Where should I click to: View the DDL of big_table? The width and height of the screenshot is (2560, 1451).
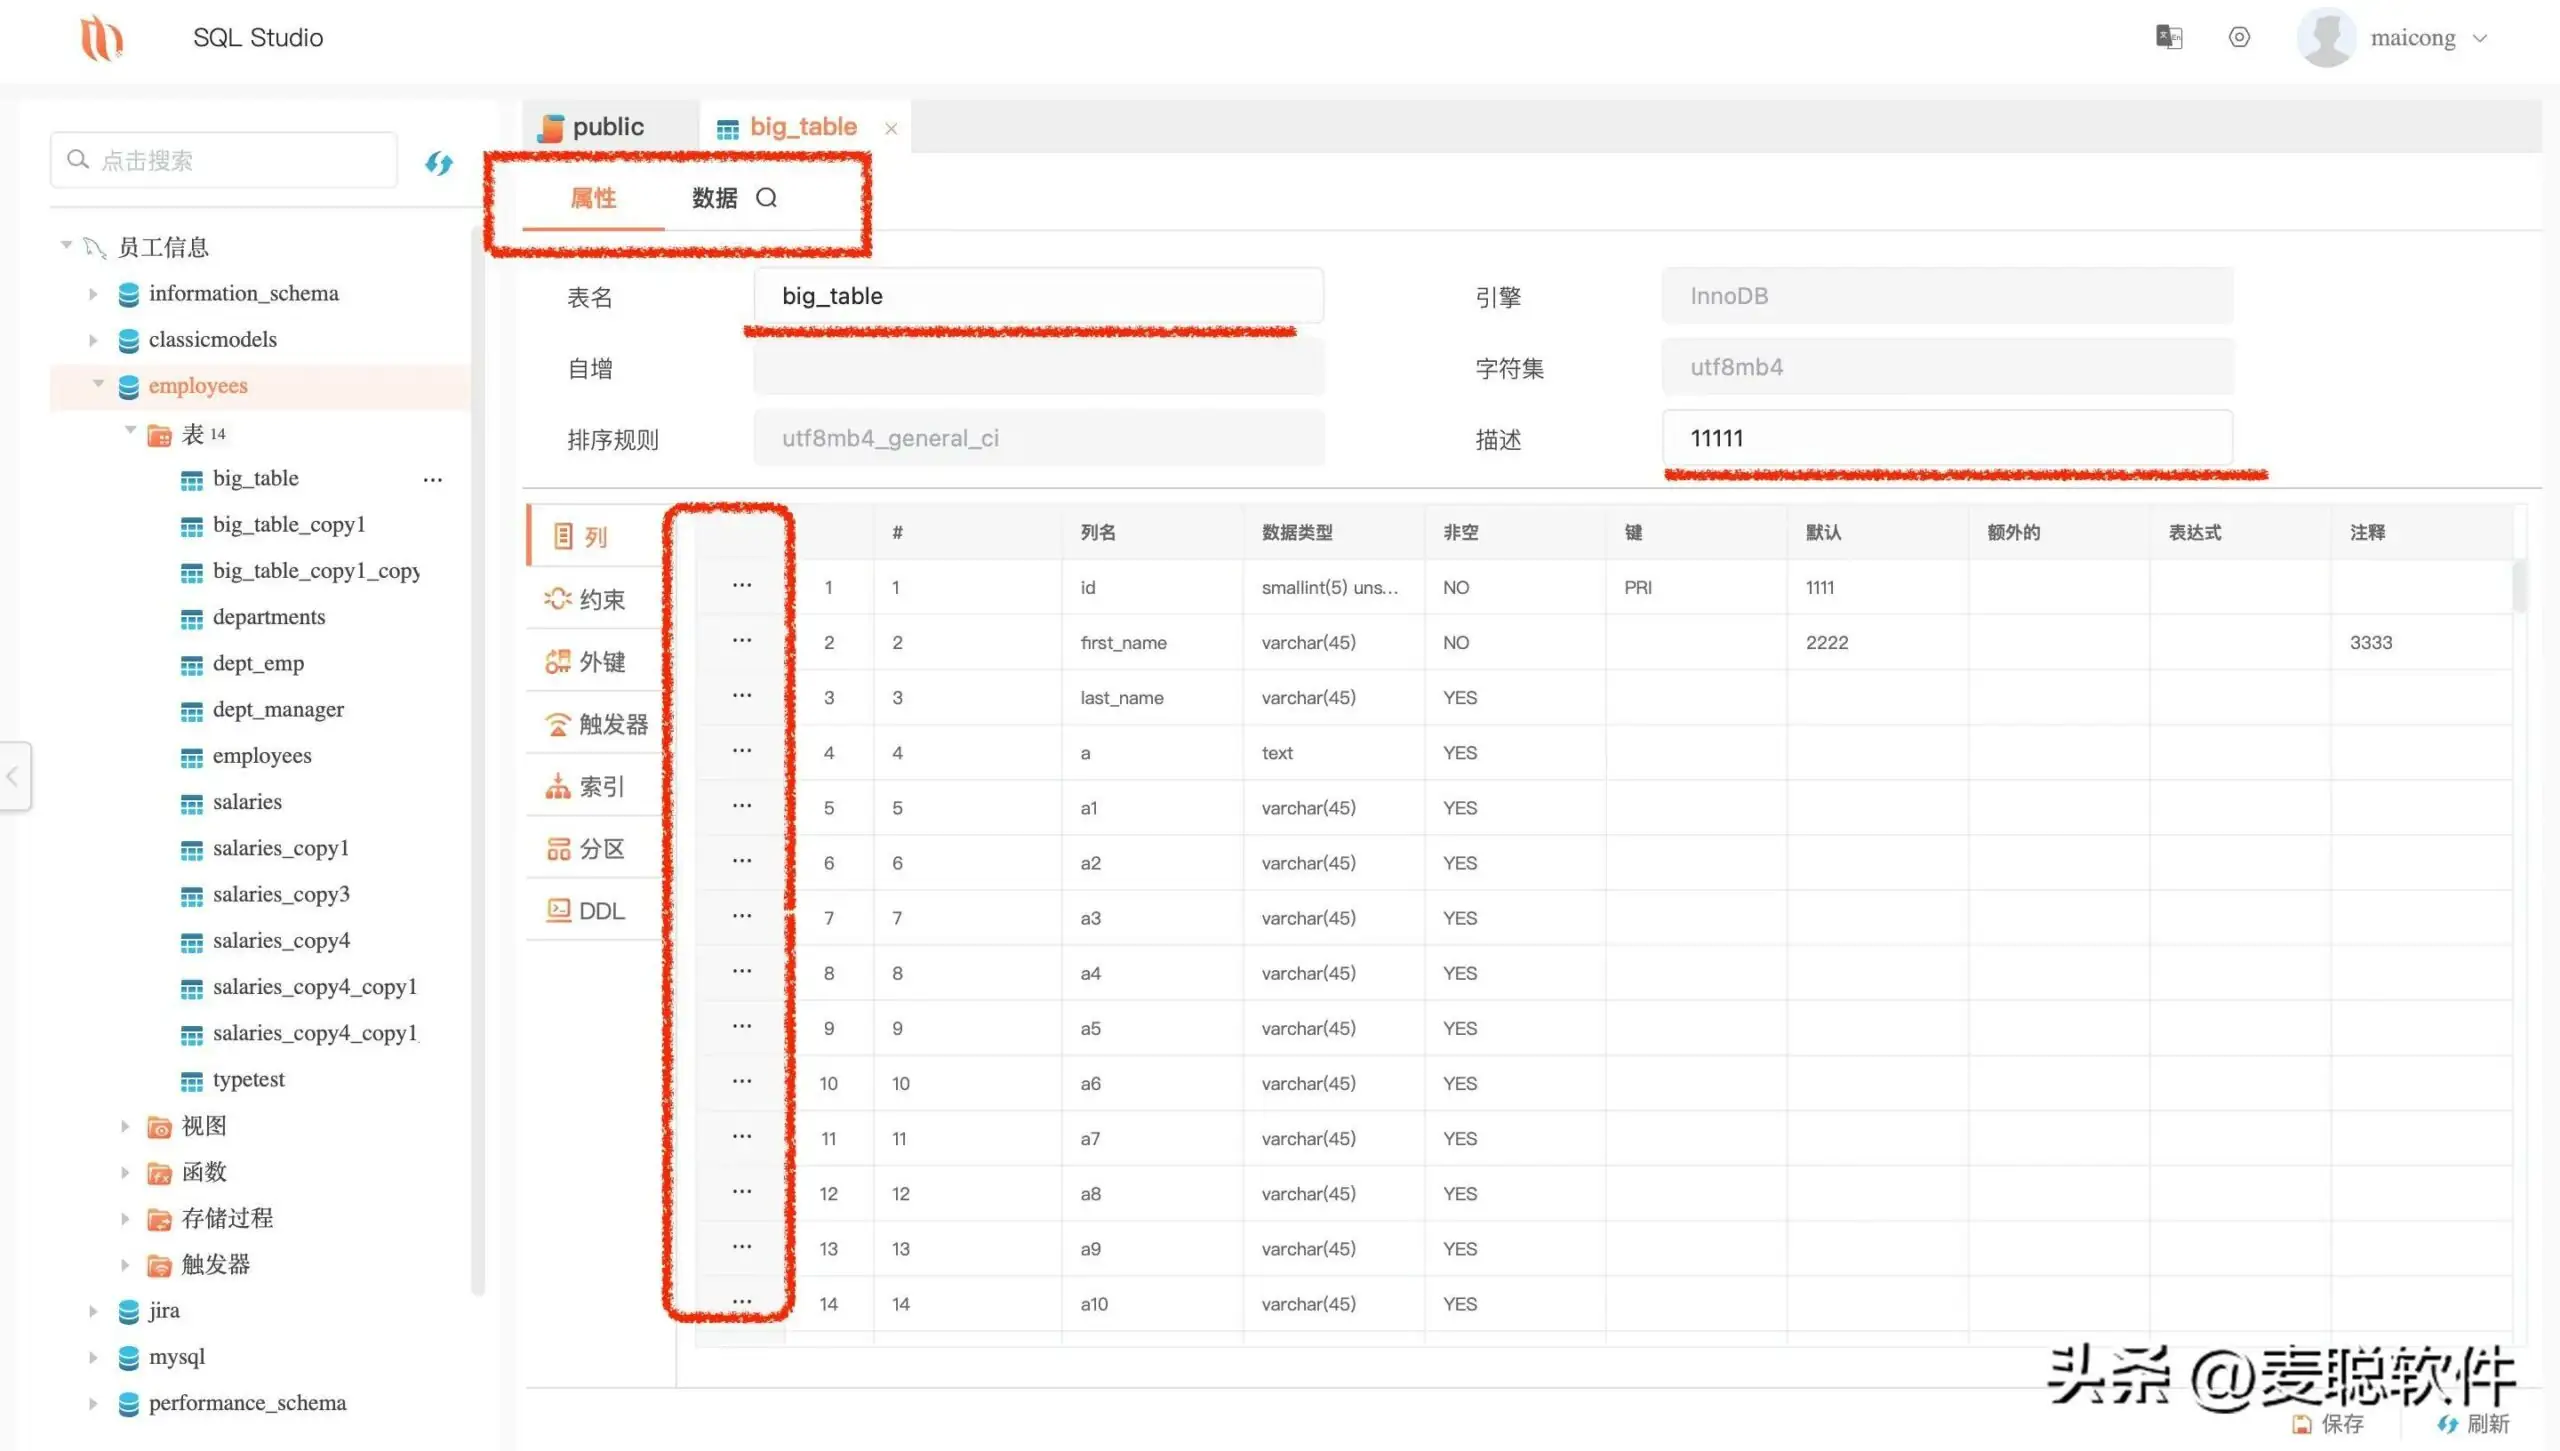coord(595,910)
